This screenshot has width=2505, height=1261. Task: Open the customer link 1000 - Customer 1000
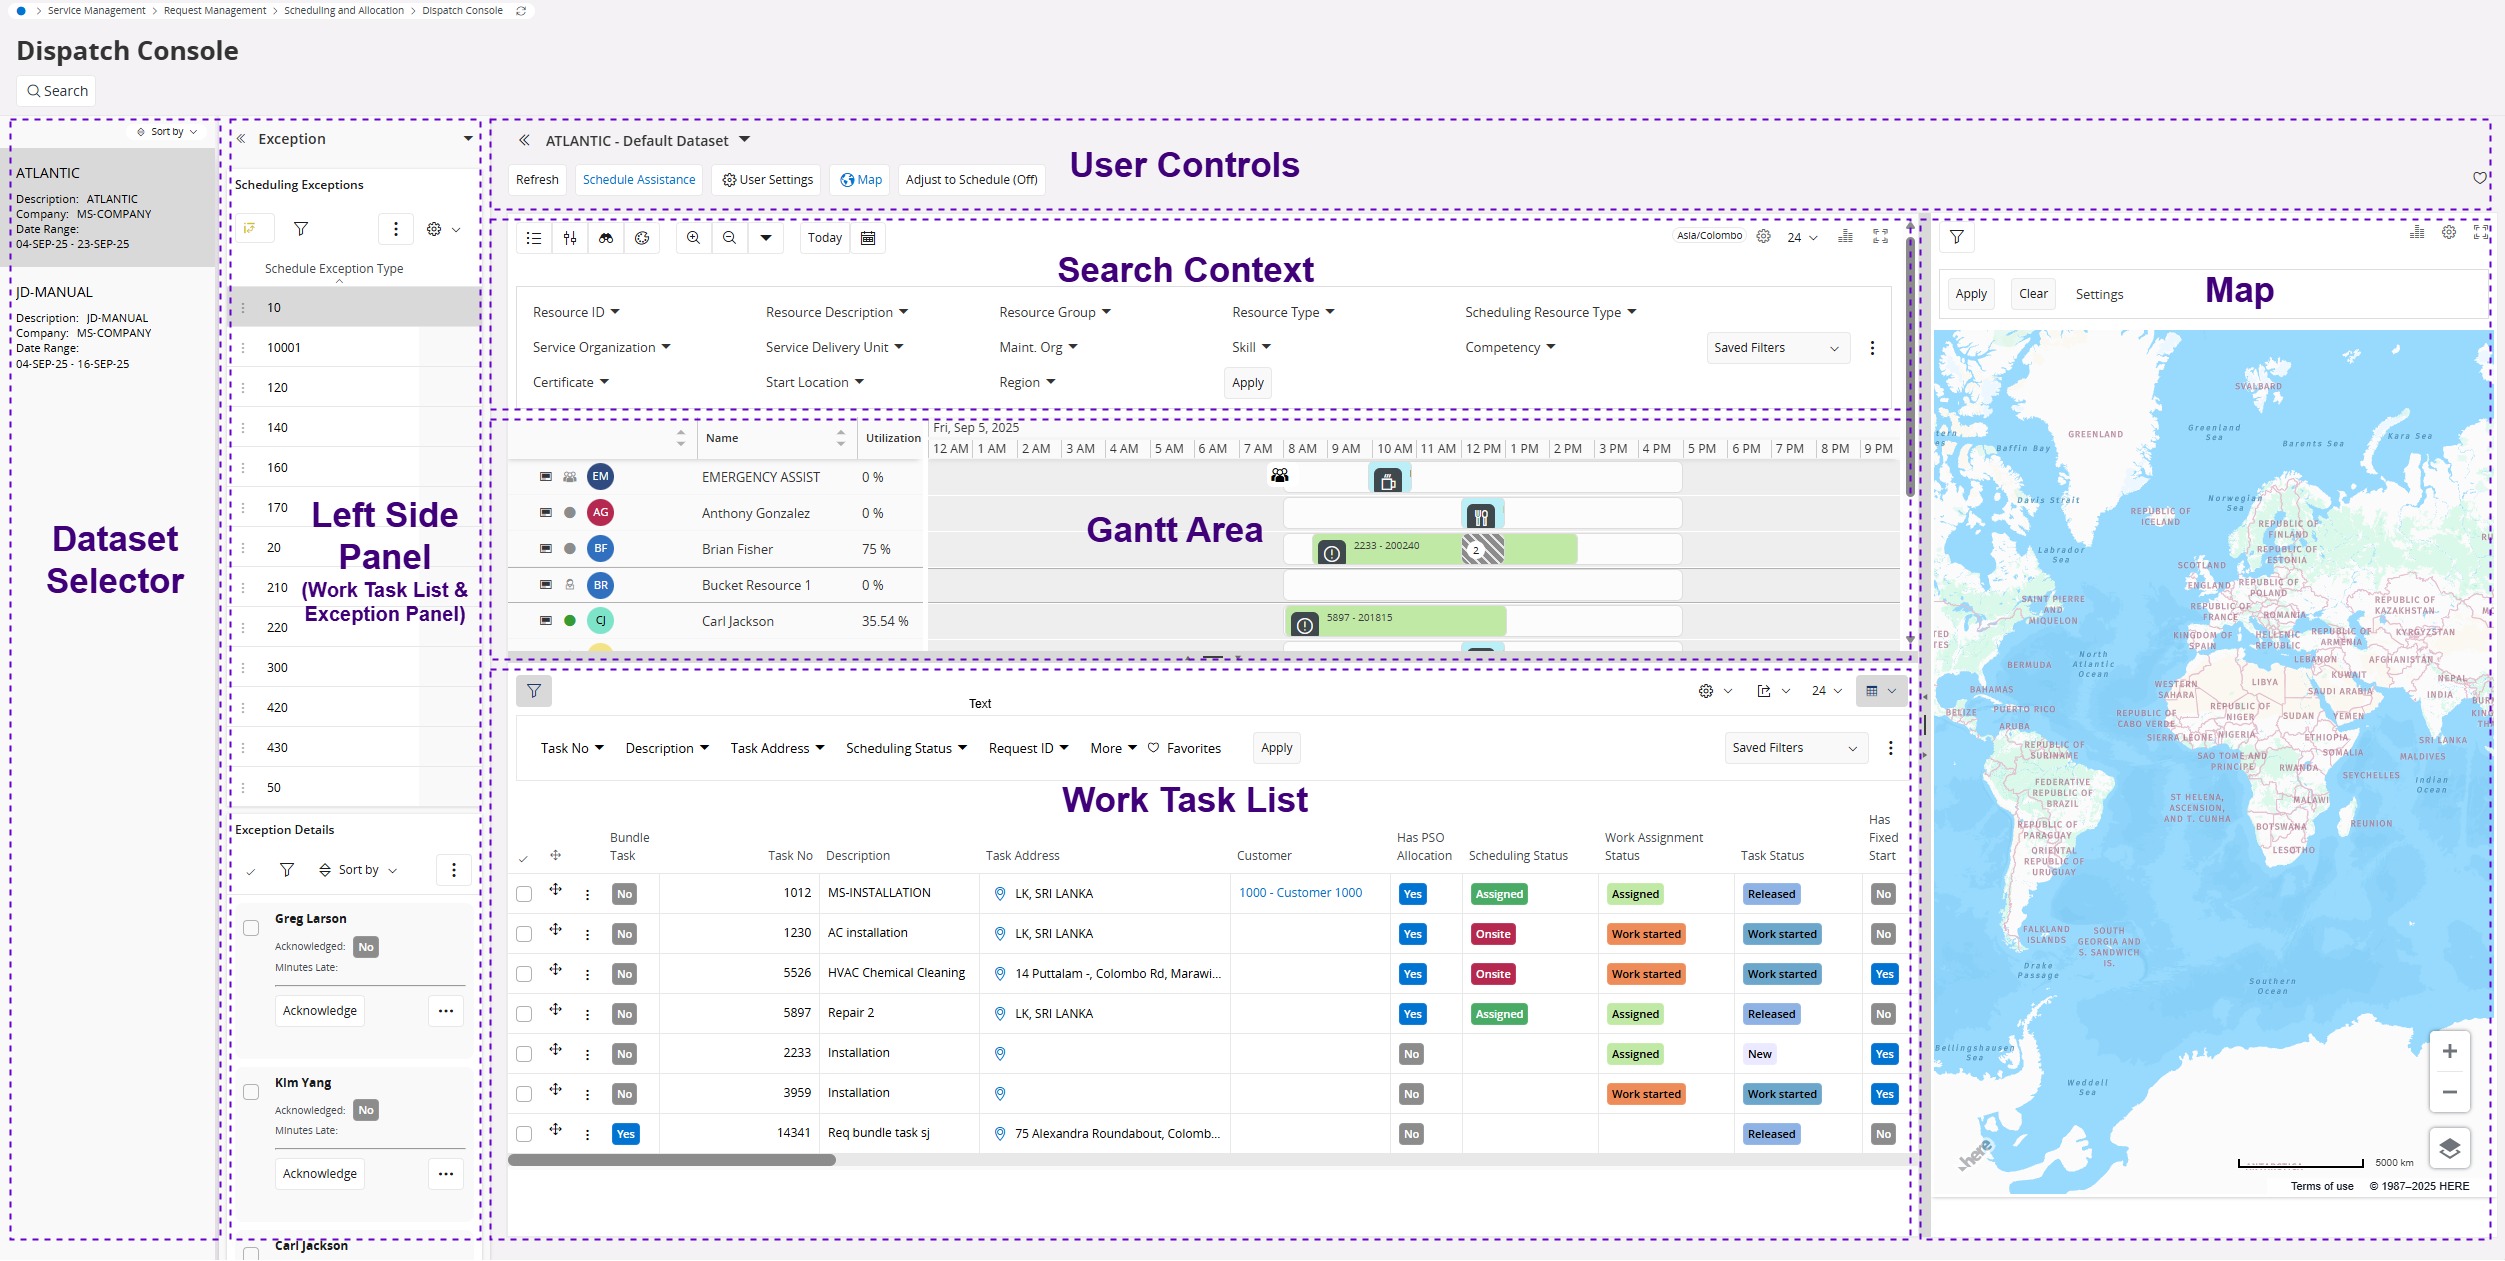pyautogui.click(x=1300, y=893)
